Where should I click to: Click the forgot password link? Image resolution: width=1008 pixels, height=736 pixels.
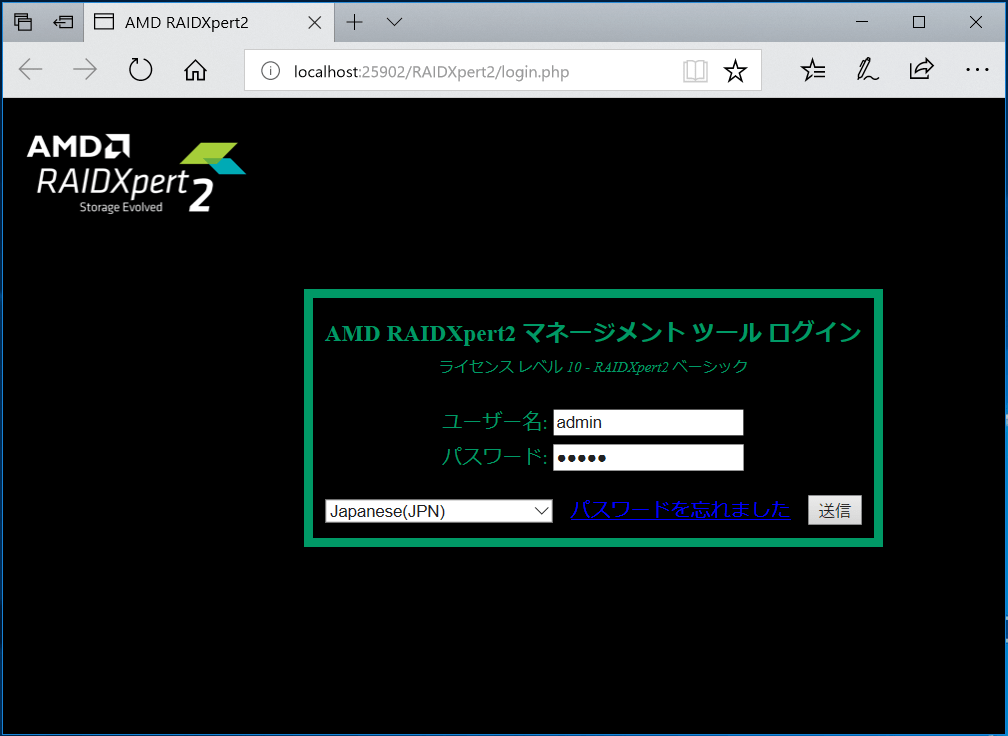(x=681, y=510)
